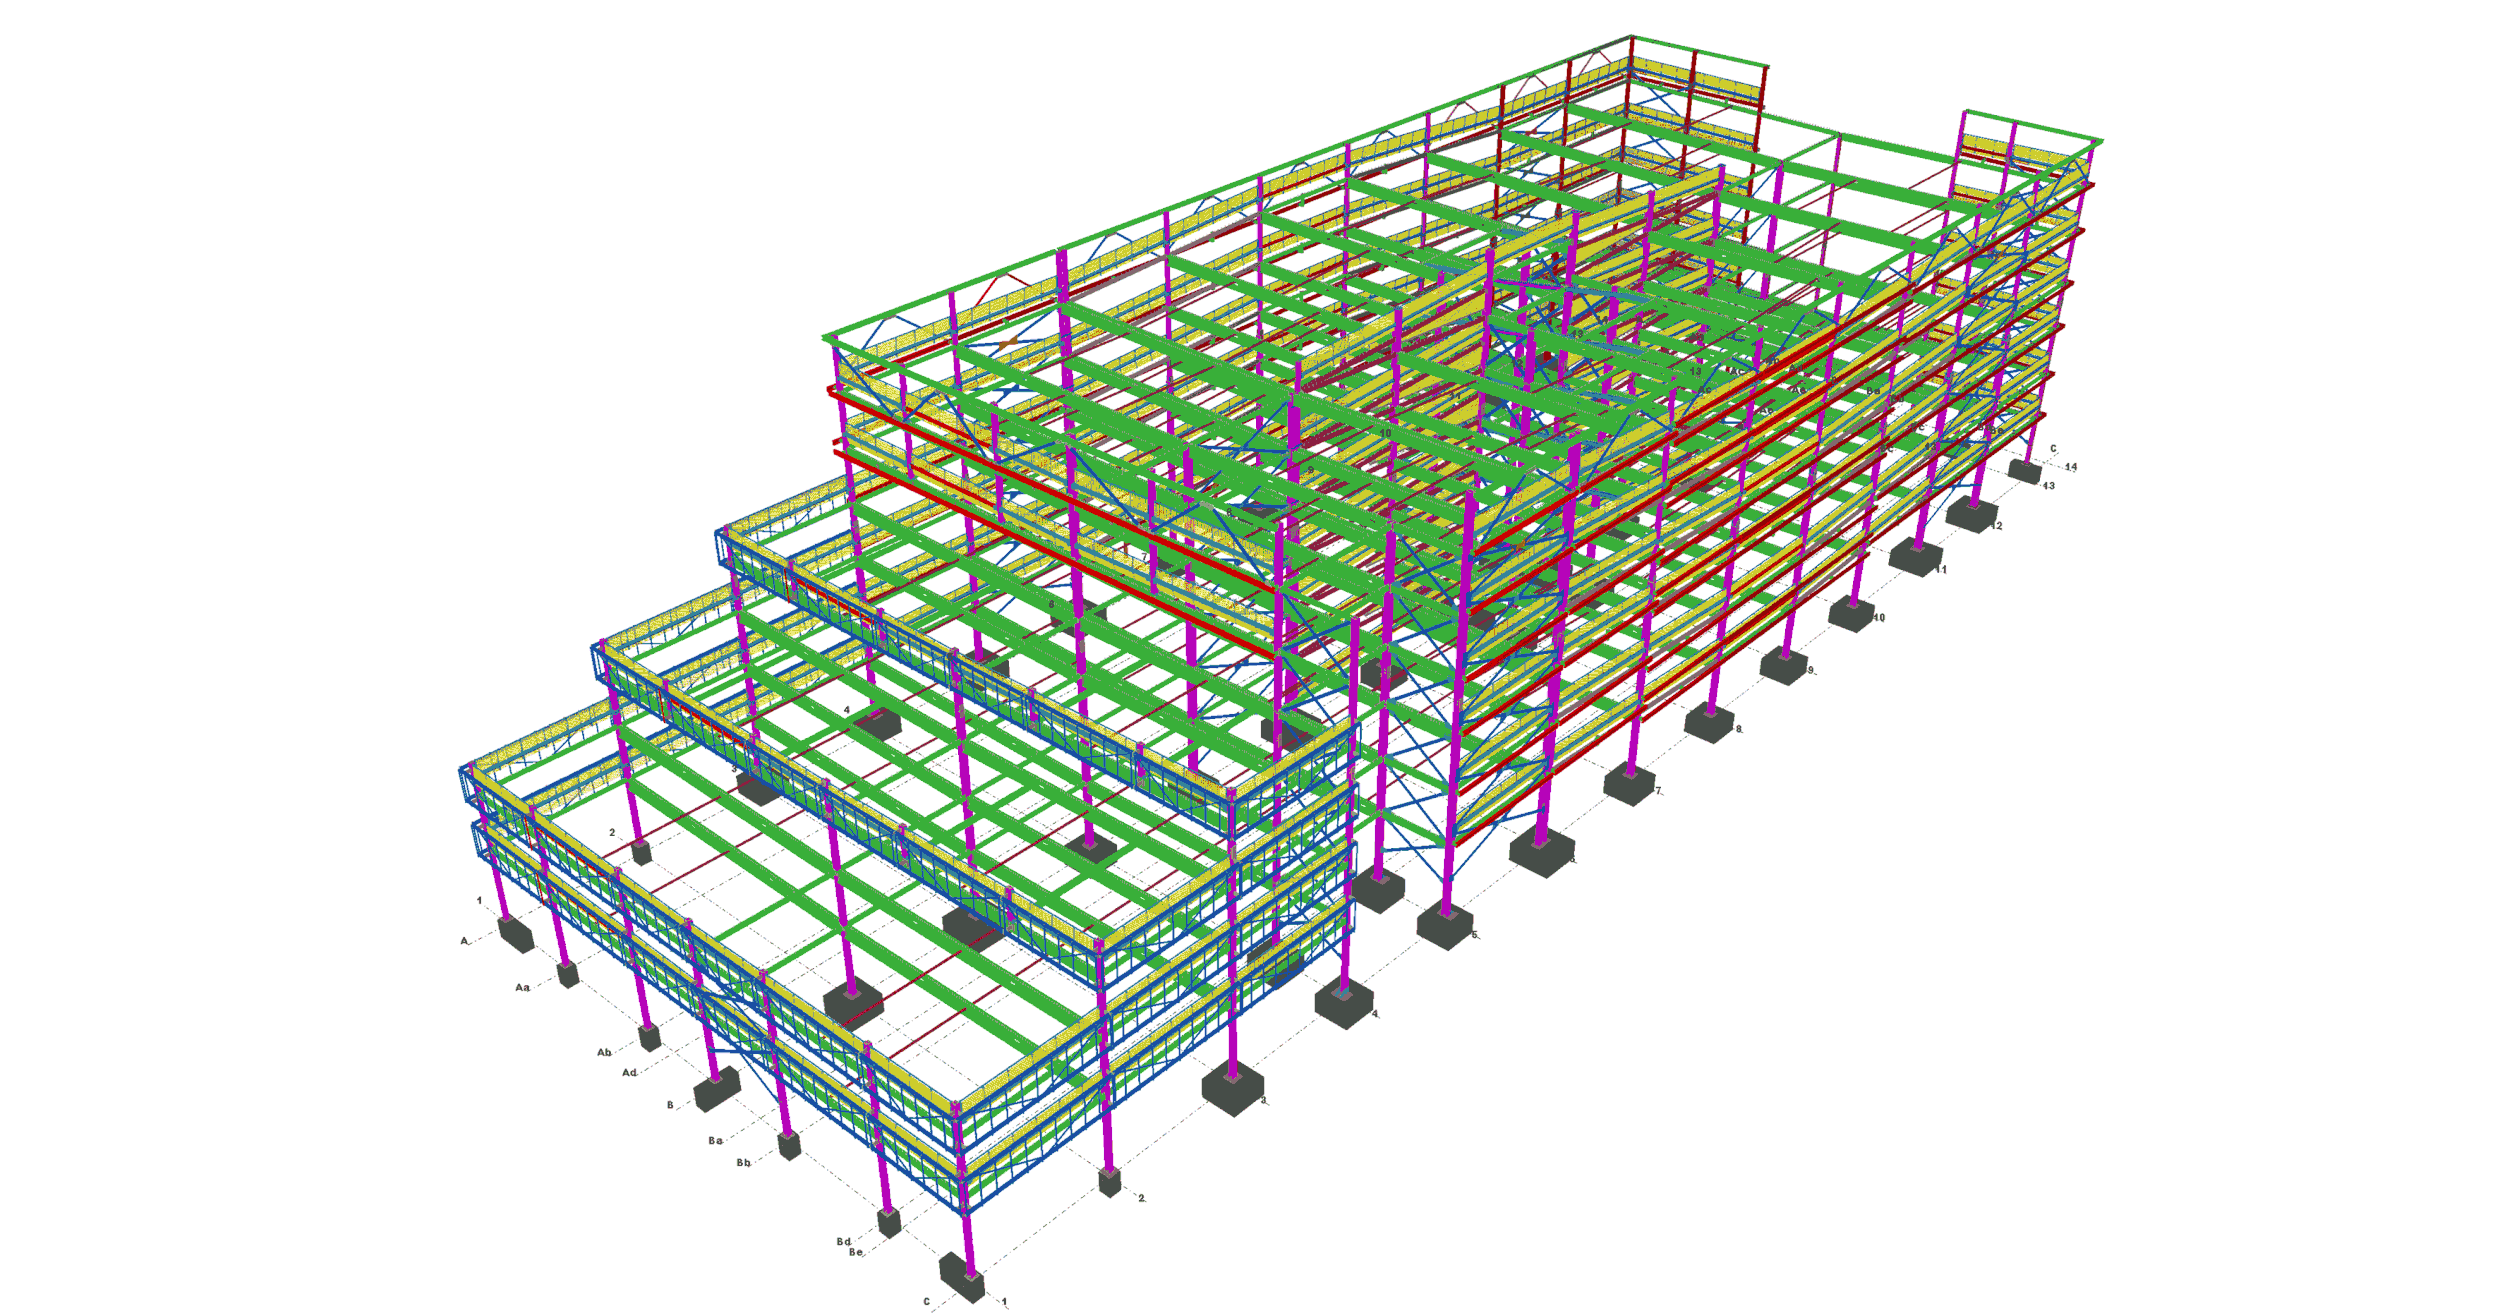
Task: Click the grid label "Ad"
Action: click(x=629, y=1072)
